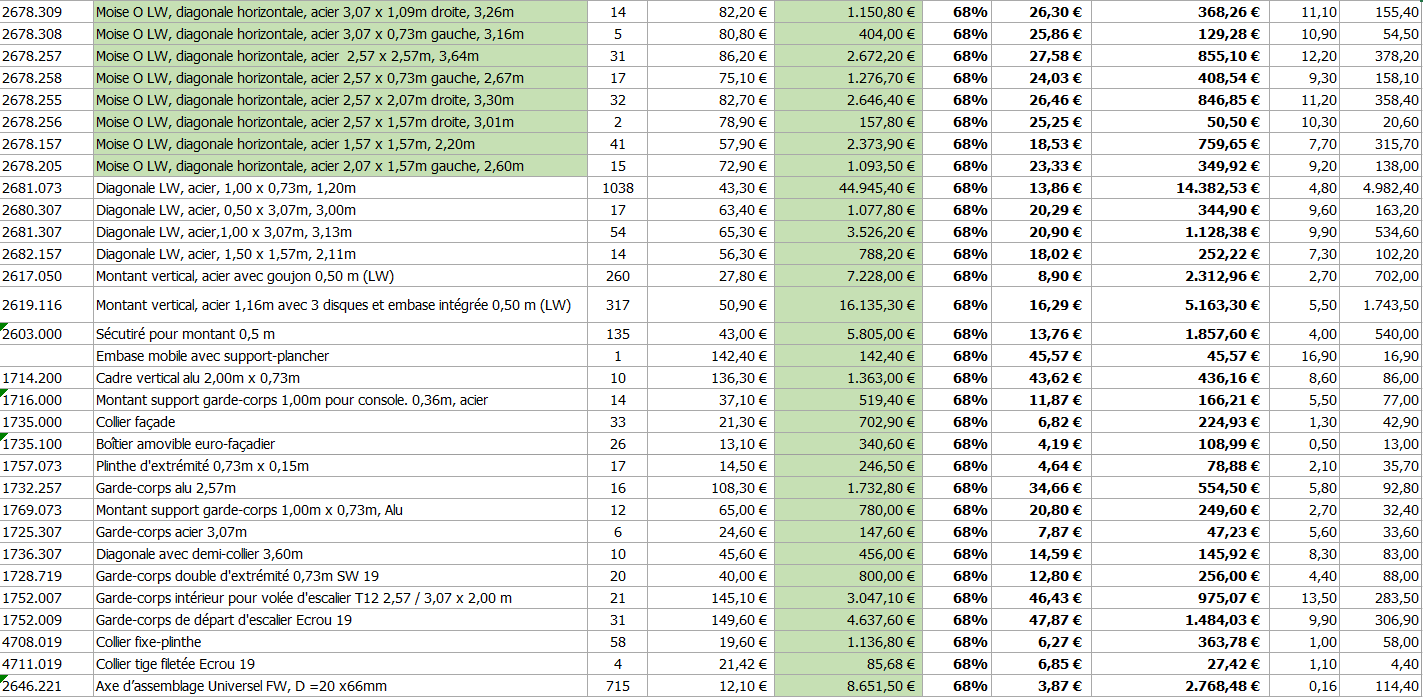Image resolution: width=1423 pixels, height=697 pixels.
Task: Click reference 2682.157
Action: (46, 254)
